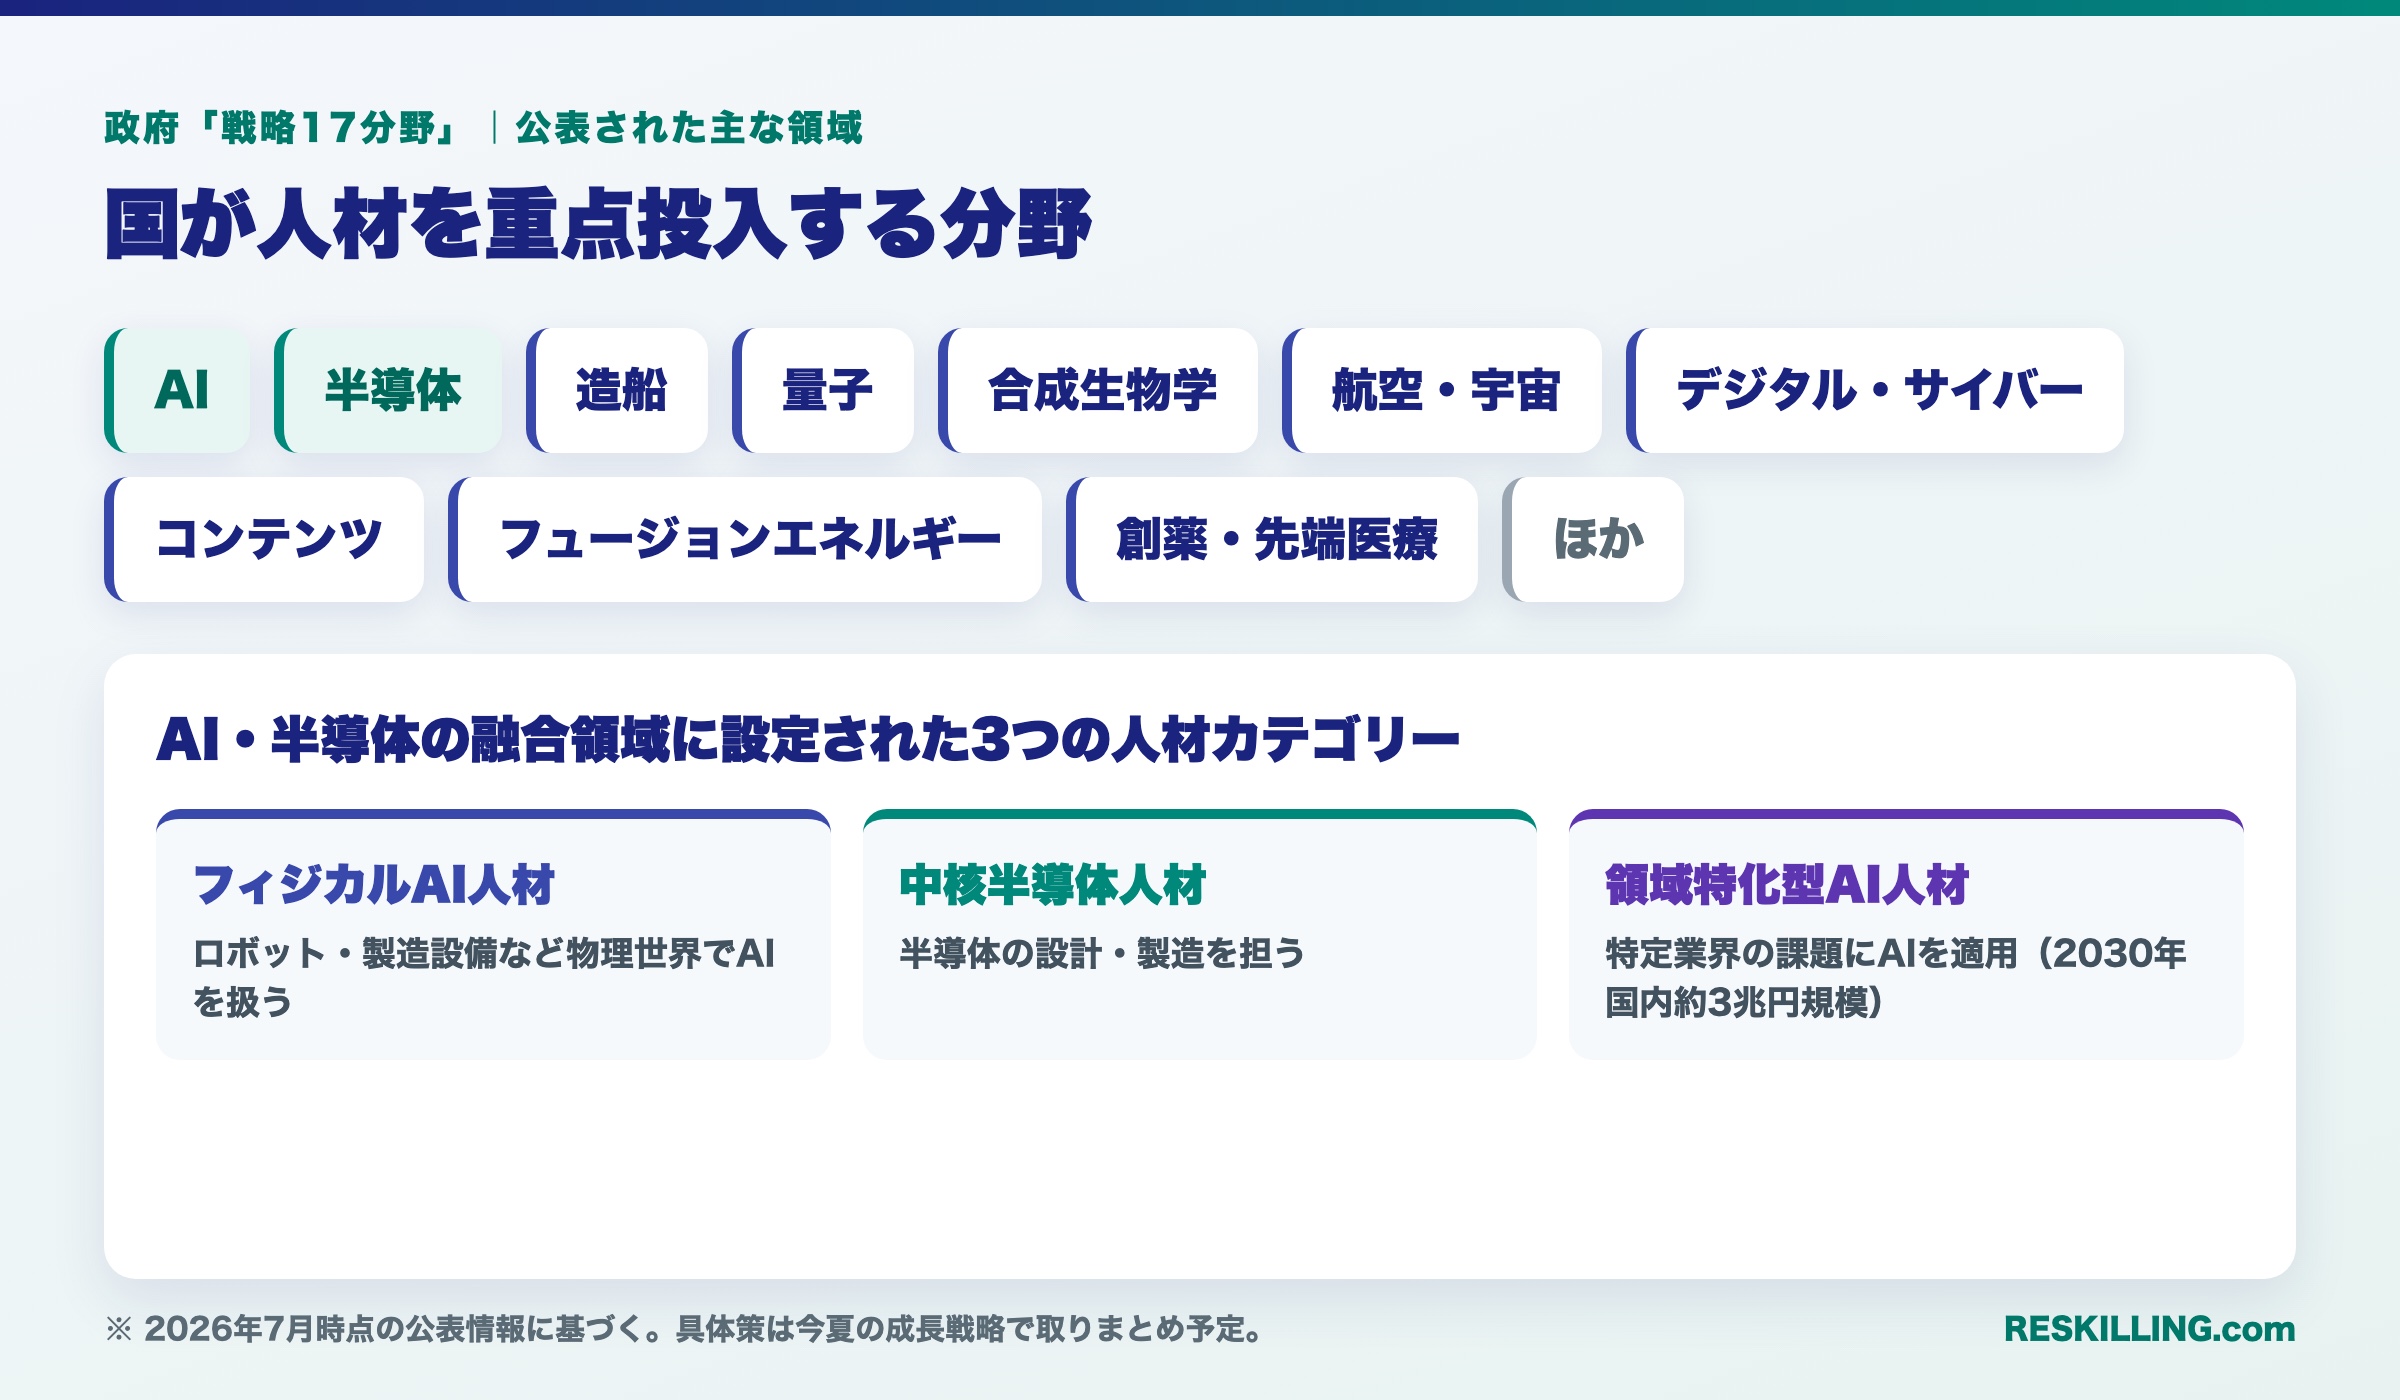Open the 中核半導体人材 card
The height and width of the screenshot is (1400, 2400).
pyautogui.click(x=1200, y=935)
